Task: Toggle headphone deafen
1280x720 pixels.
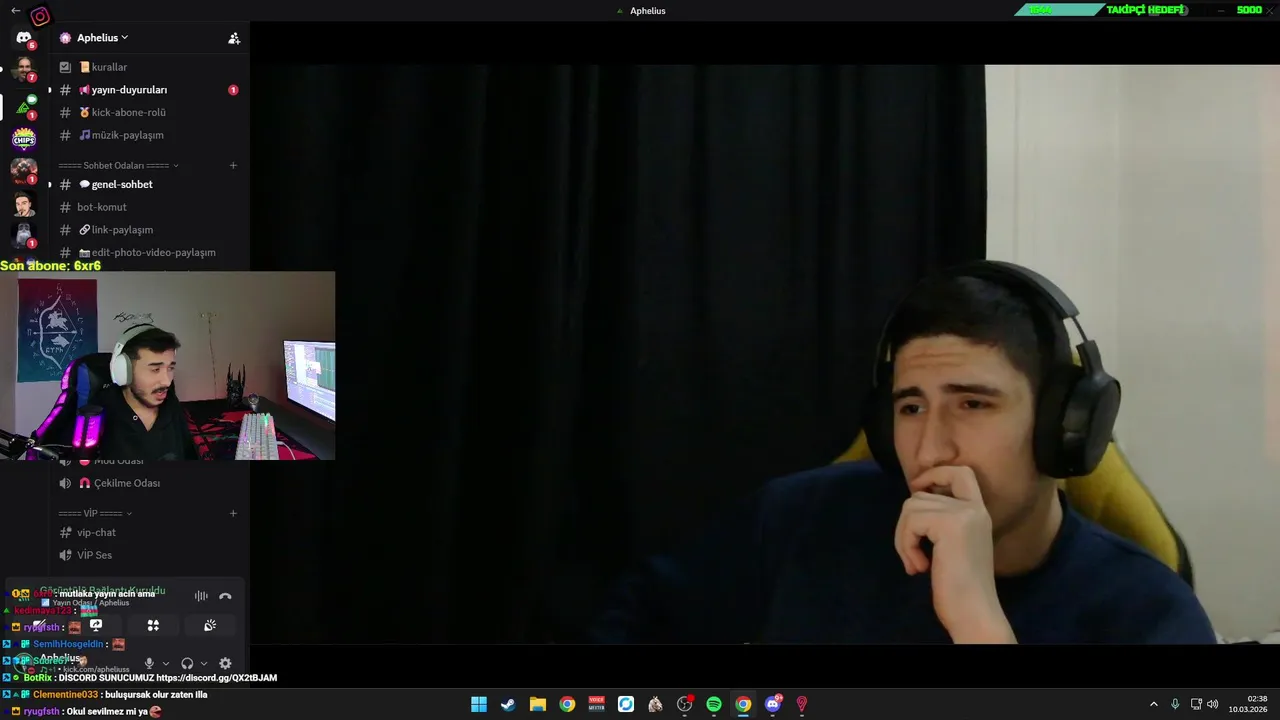Action: coord(187,663)
